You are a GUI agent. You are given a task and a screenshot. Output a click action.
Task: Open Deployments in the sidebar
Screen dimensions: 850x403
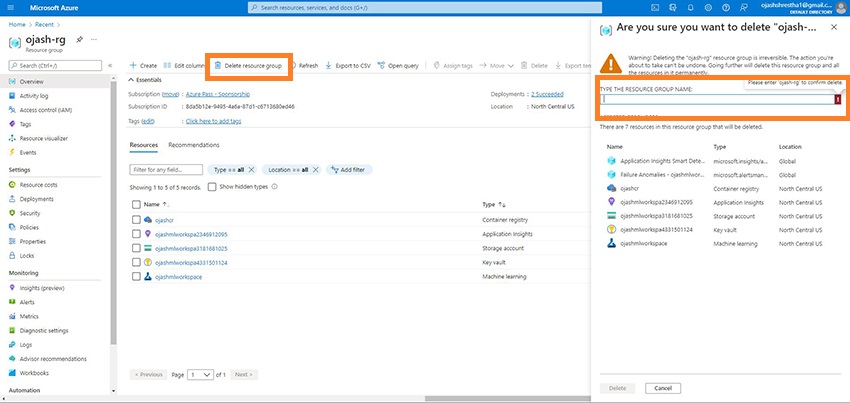(36, 199)
